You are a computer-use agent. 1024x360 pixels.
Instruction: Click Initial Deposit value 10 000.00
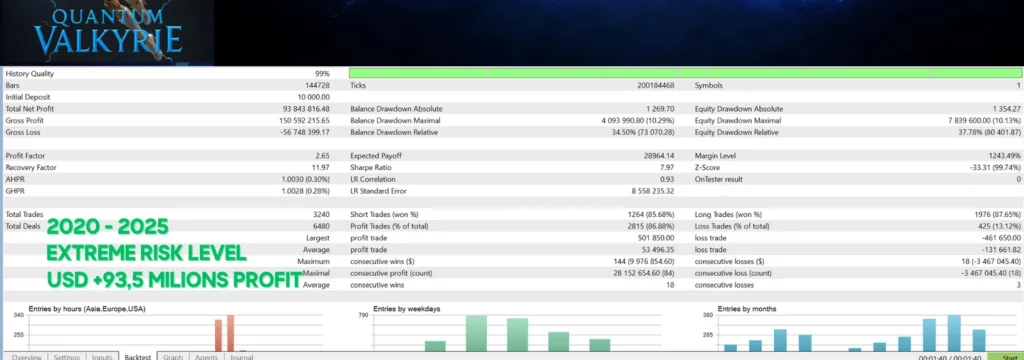pyautogui.click(x=313, y=97)
